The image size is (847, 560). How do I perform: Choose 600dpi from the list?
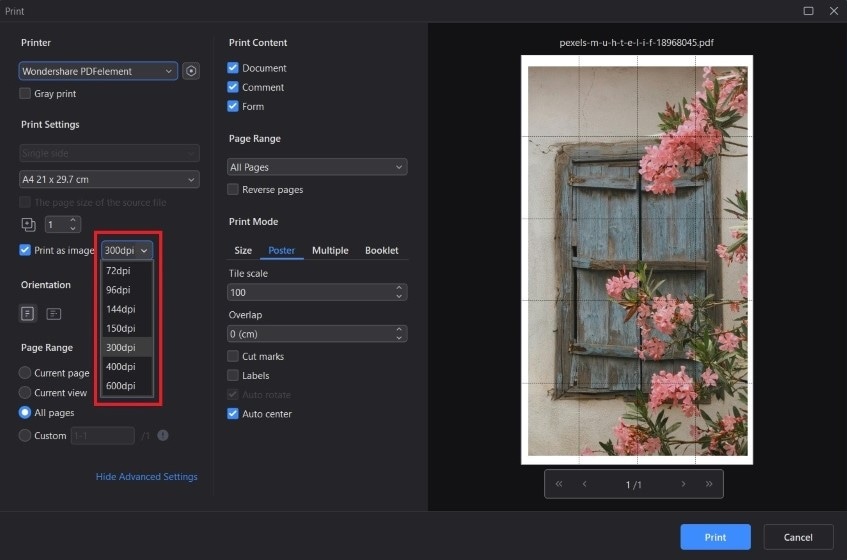(x=127, y=386)
